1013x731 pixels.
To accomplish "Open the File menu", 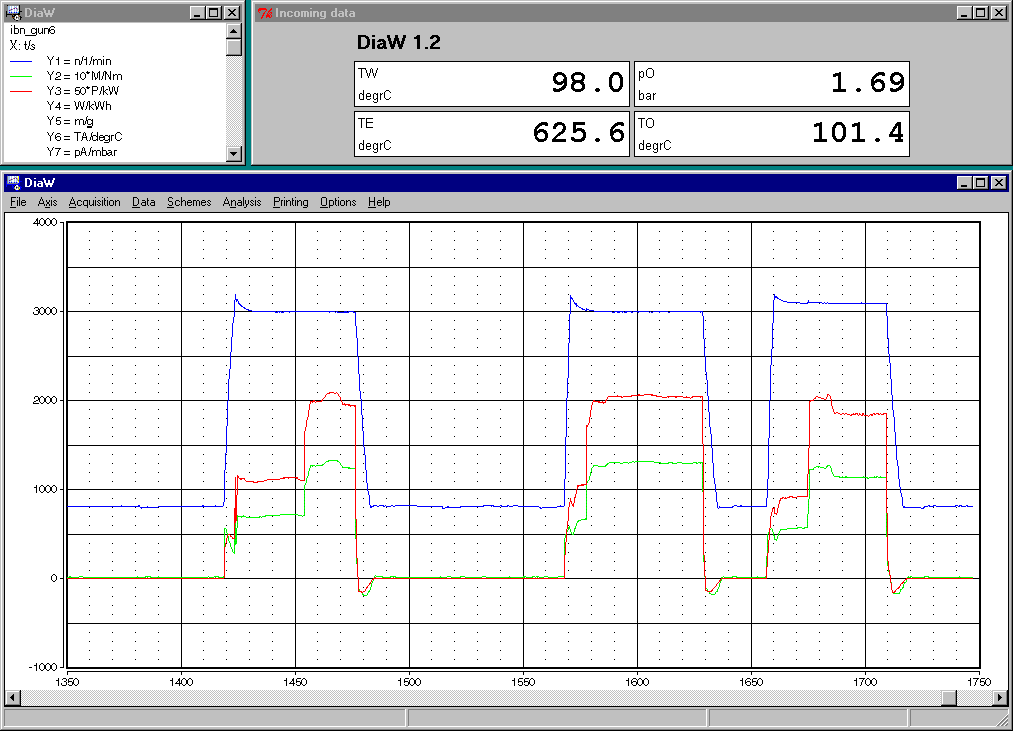I will click(x=18, y=202).
